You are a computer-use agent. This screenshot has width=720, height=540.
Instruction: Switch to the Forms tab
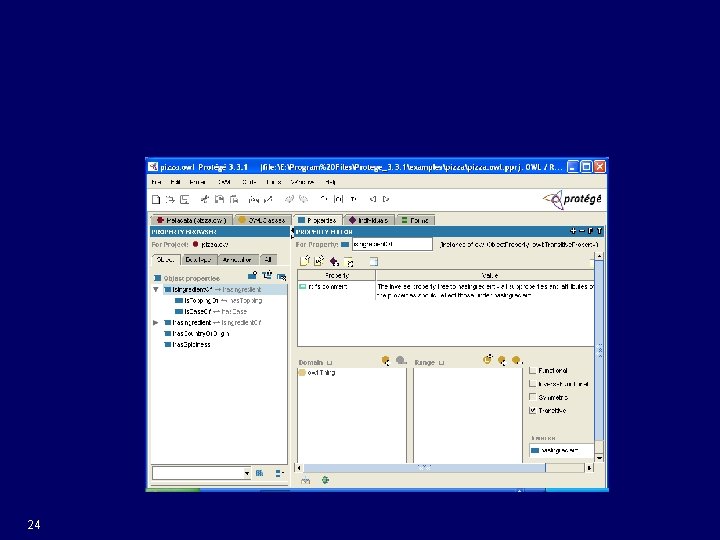[x=415, y=220]
